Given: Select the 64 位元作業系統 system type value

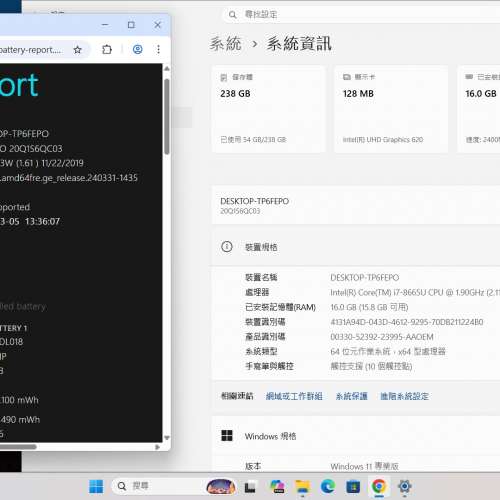Looking at the screenshot, I should (388, 352).
